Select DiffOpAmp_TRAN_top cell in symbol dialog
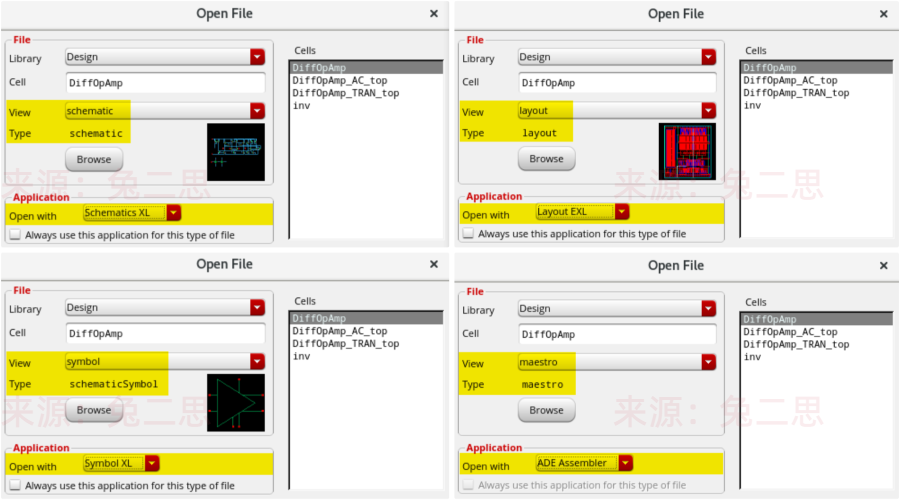The width and height of the screenshot is (900, 500). click(x=346, y=344)
